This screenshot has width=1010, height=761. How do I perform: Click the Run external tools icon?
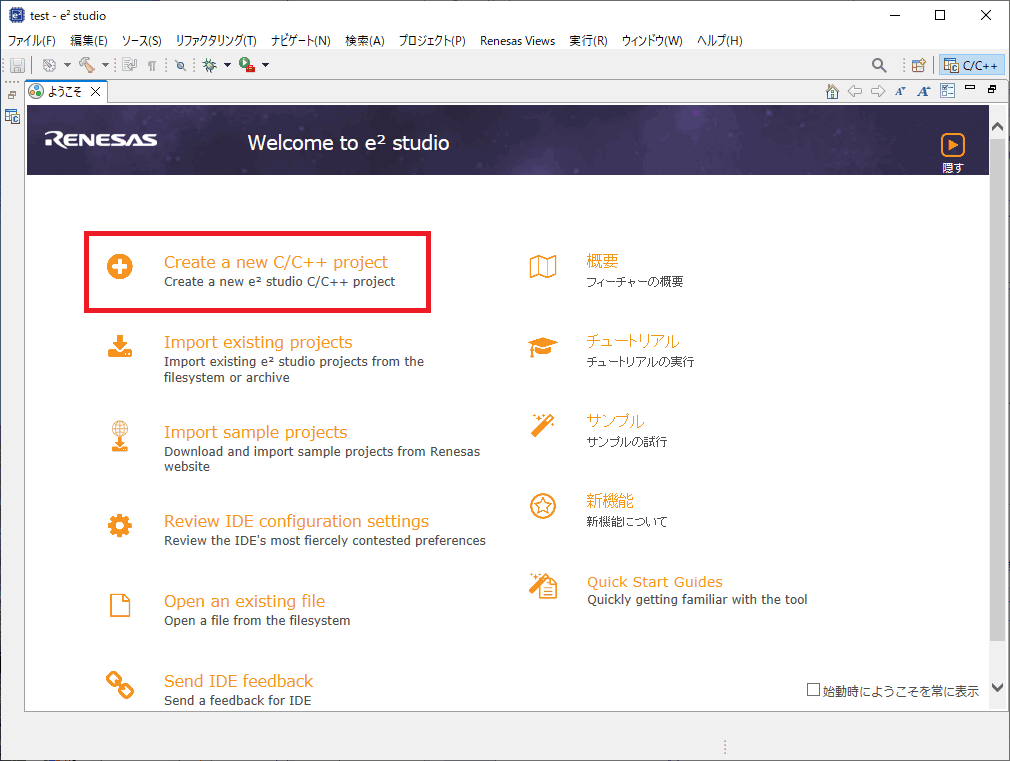tap(247, 65)
